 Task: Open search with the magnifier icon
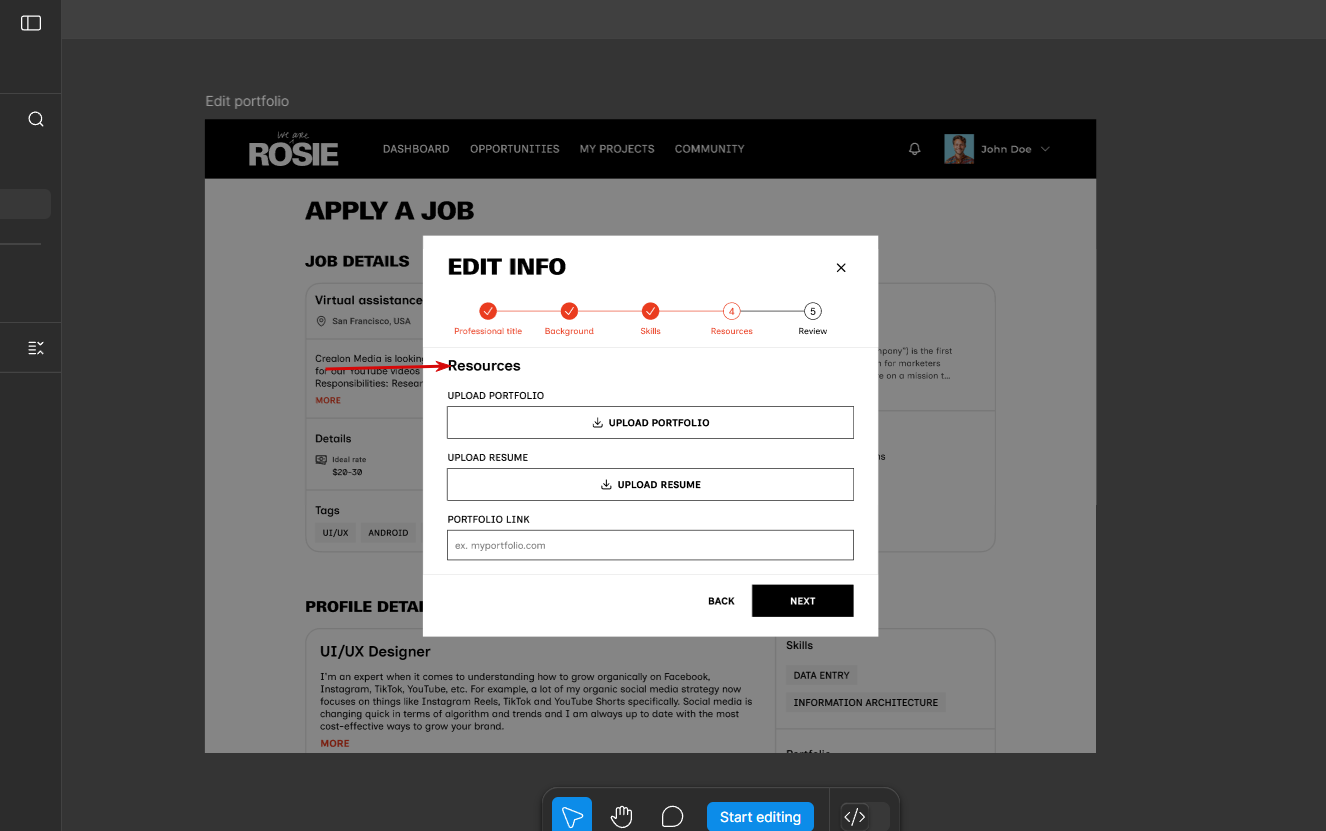coord(36,119)
